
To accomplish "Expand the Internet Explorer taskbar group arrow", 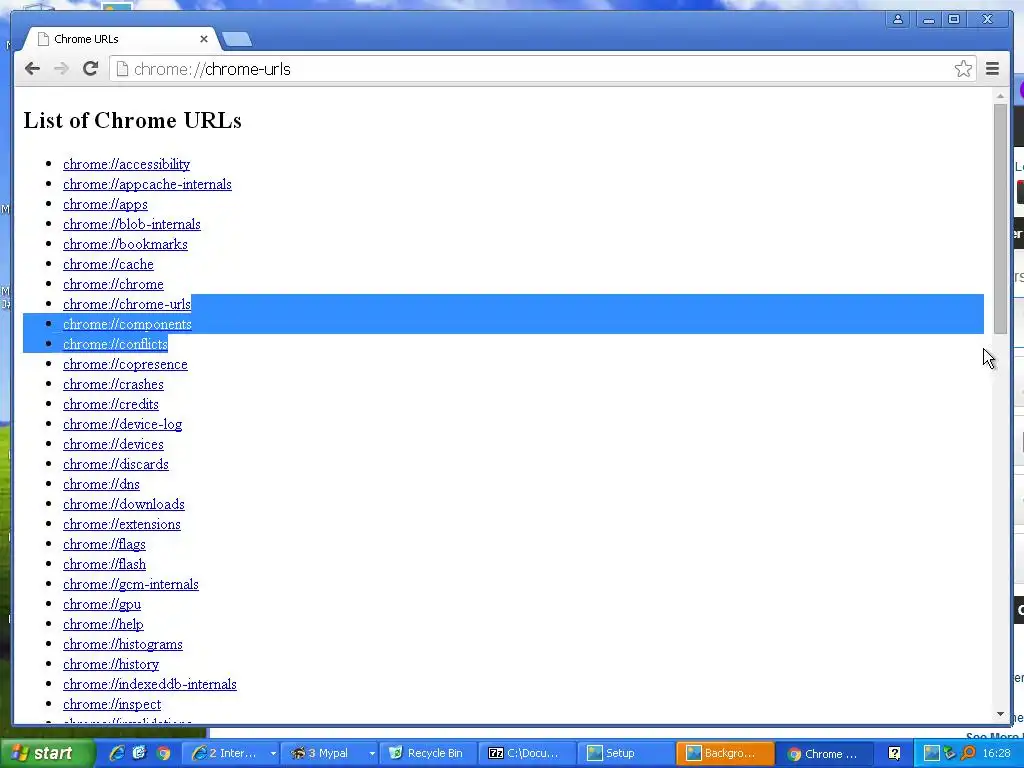I will pos(273,754).
